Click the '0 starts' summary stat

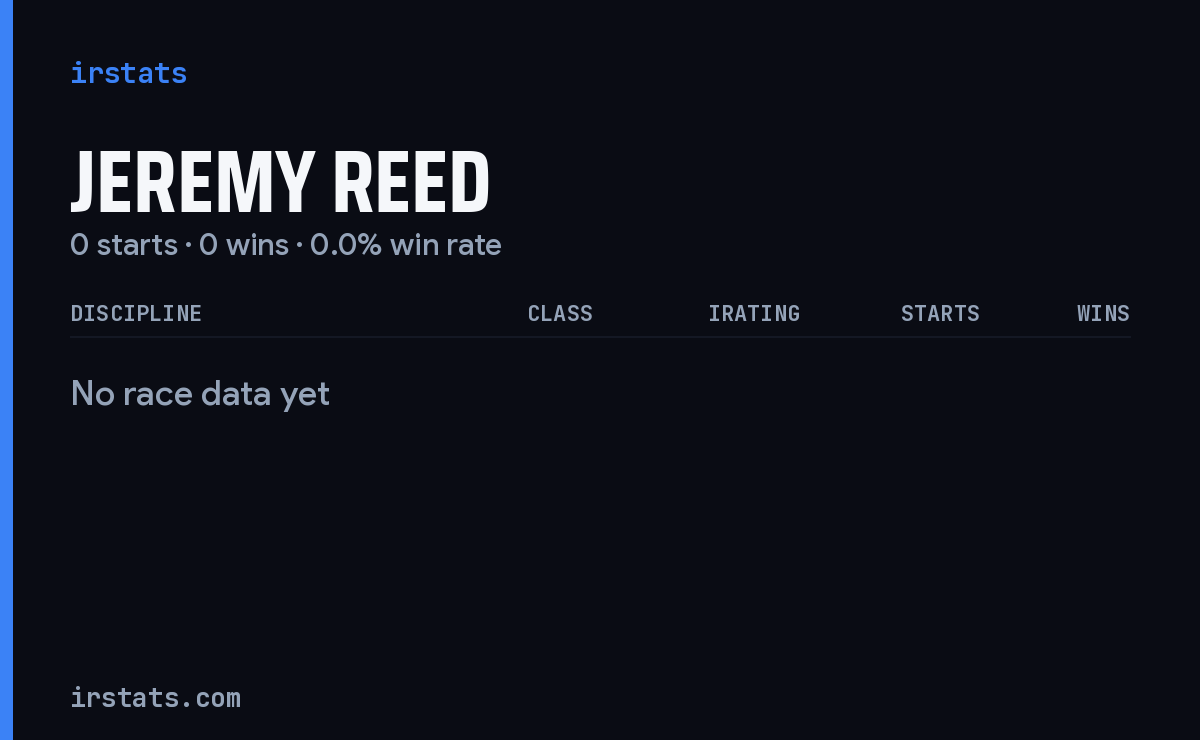pos(124,245)
